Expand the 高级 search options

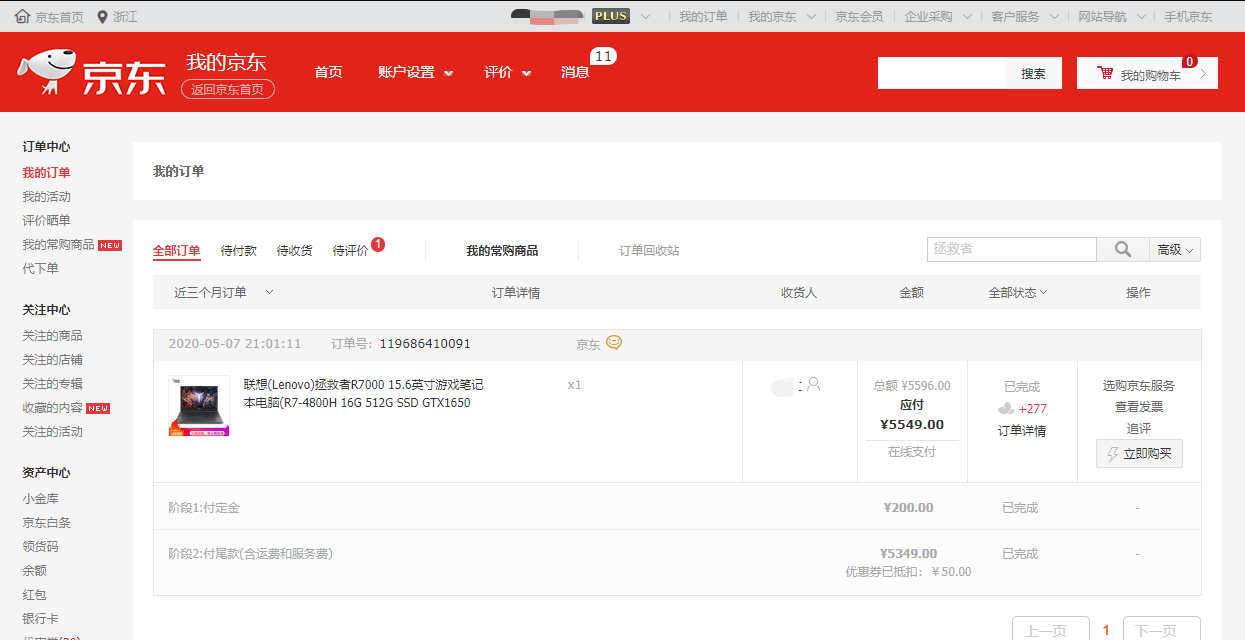click(x=1176, y=249)
